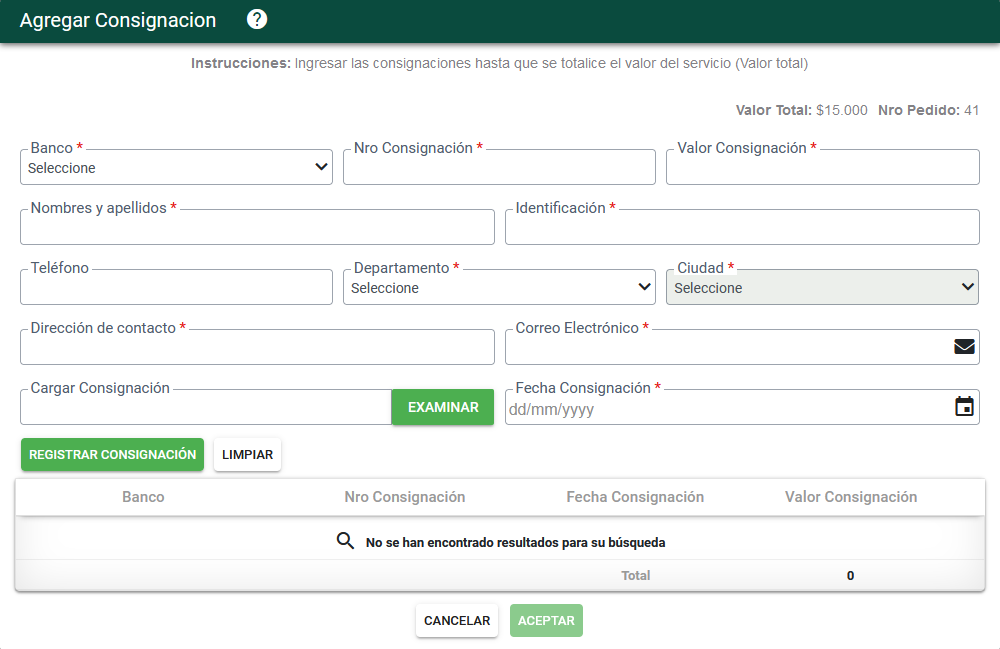
Task: Expand the Banco dropdown
Action: pyautogui.click(x=177, y=168)
